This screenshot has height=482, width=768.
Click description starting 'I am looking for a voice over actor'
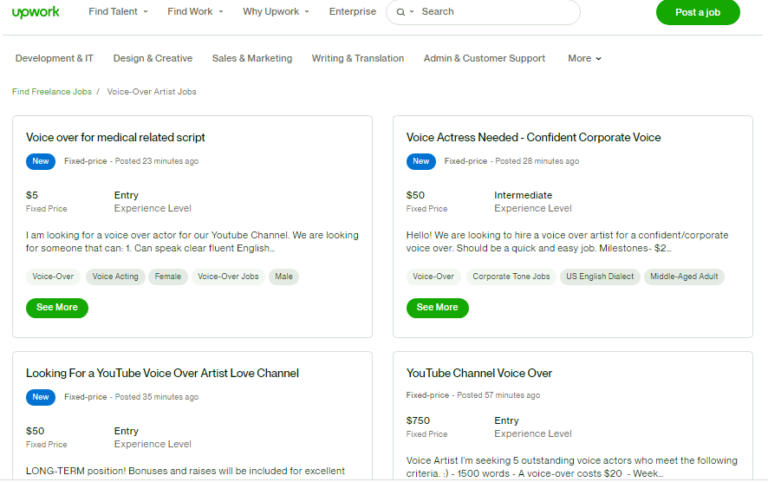click(192, 241)
